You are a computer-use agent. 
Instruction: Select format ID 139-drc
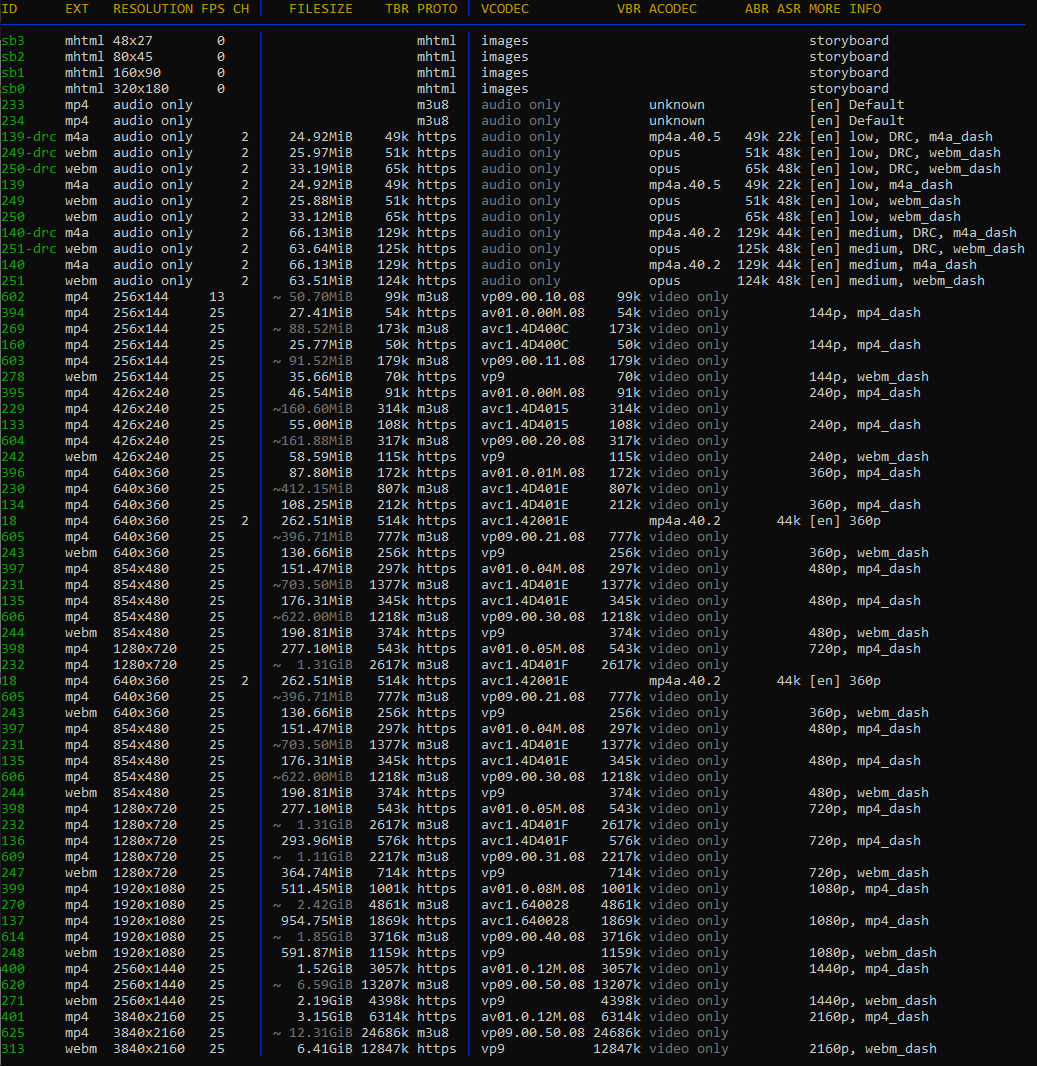click(29, 137)
